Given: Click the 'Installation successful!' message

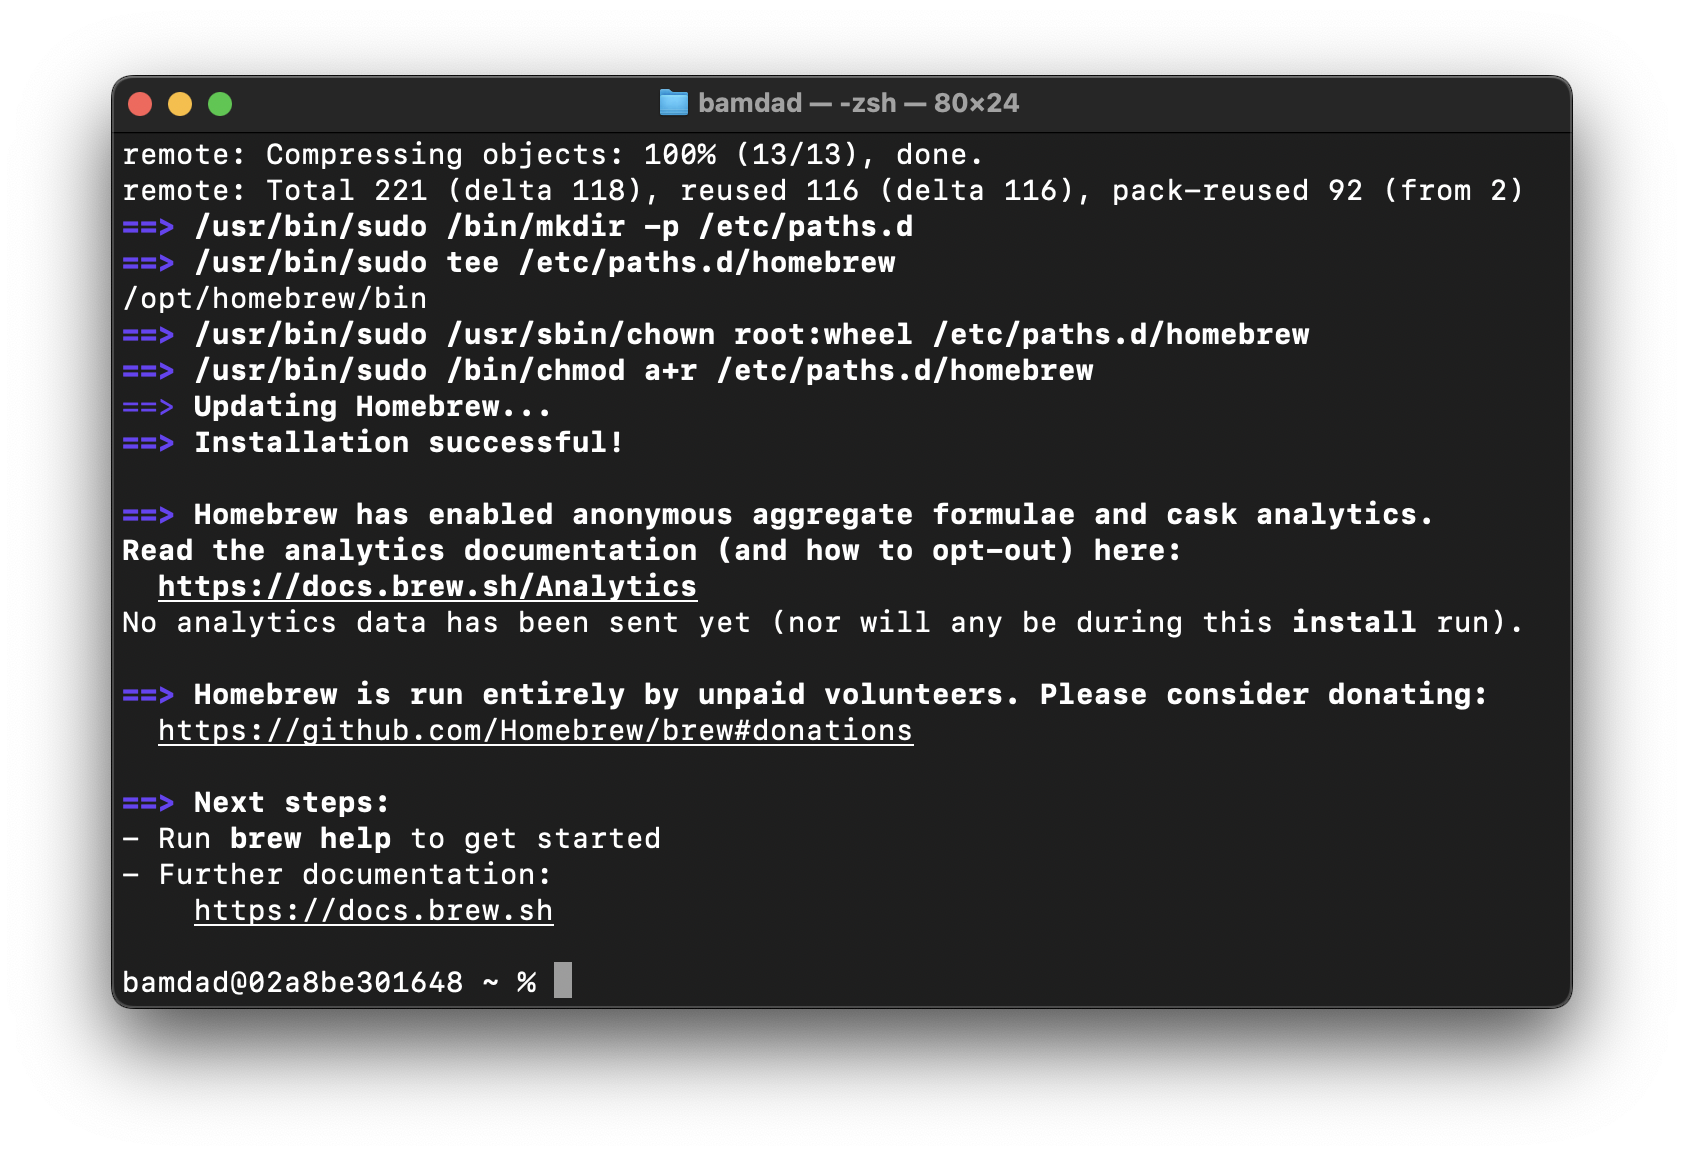Looking at the screenshot, I should click(x=409, y=443).
